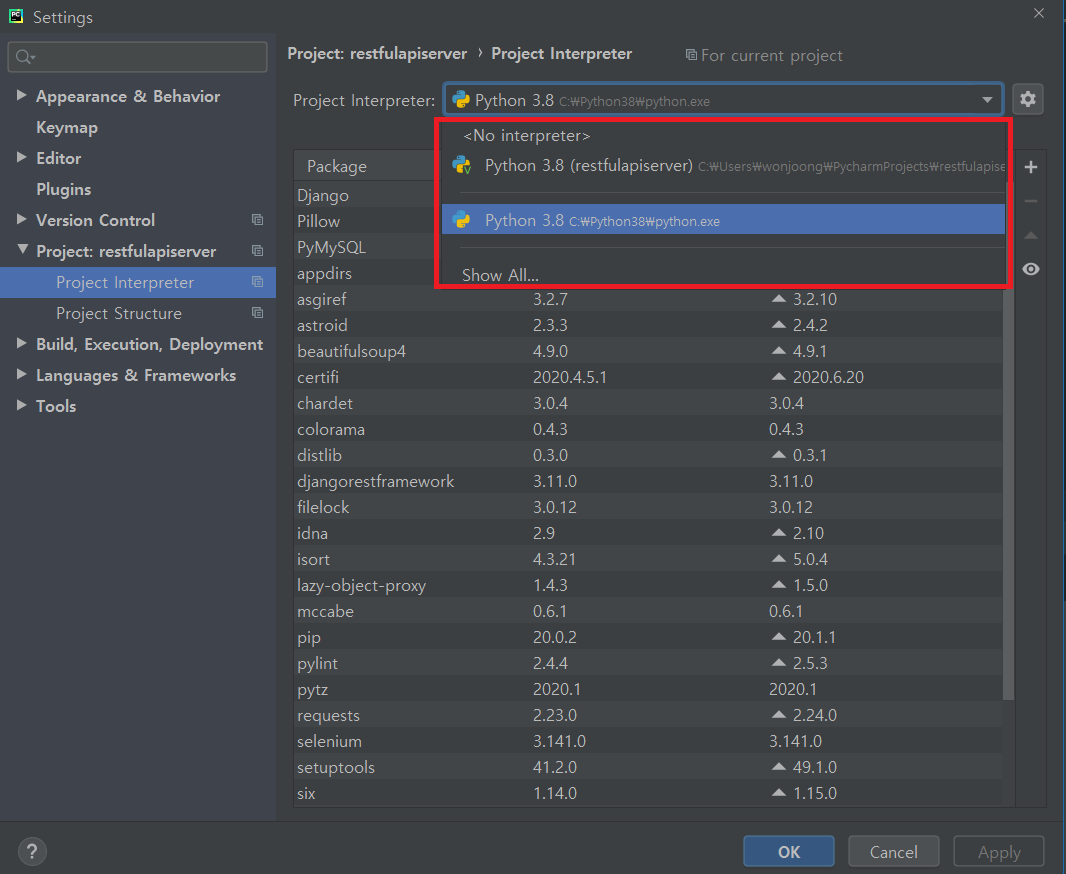Screen dimensions: 1066x874
Task: Toggle the show early releases eye icon
Action: click(1031, 269)
